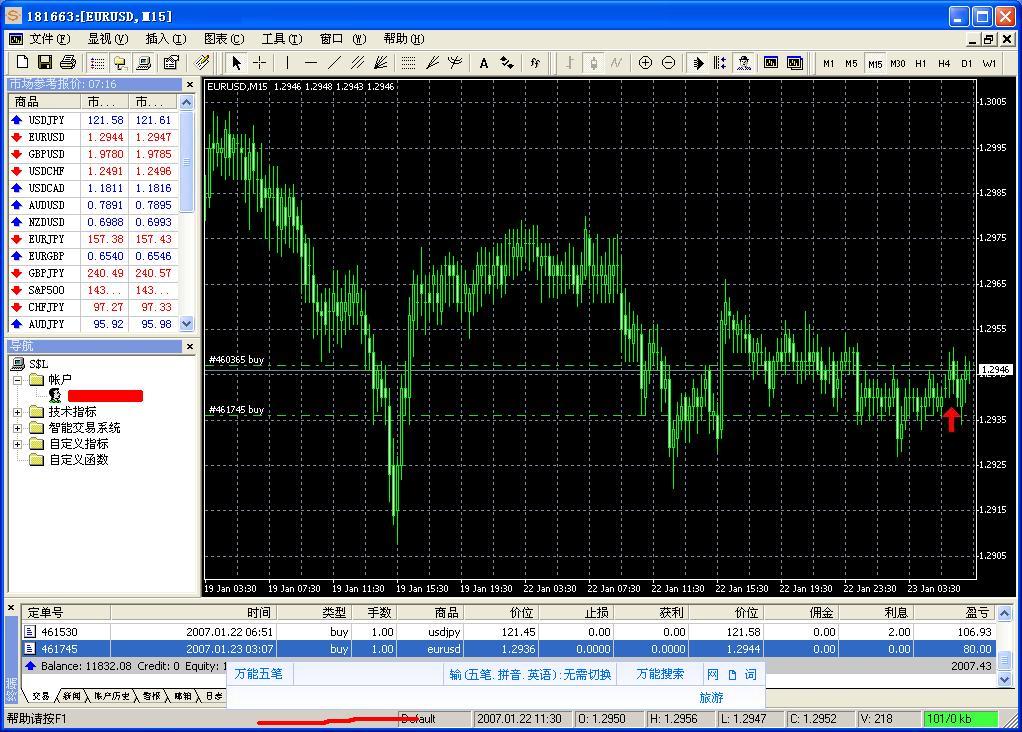Select EURUSD in market watch list
This screenshot has height=732, width=1022.
tap(46, 137)
